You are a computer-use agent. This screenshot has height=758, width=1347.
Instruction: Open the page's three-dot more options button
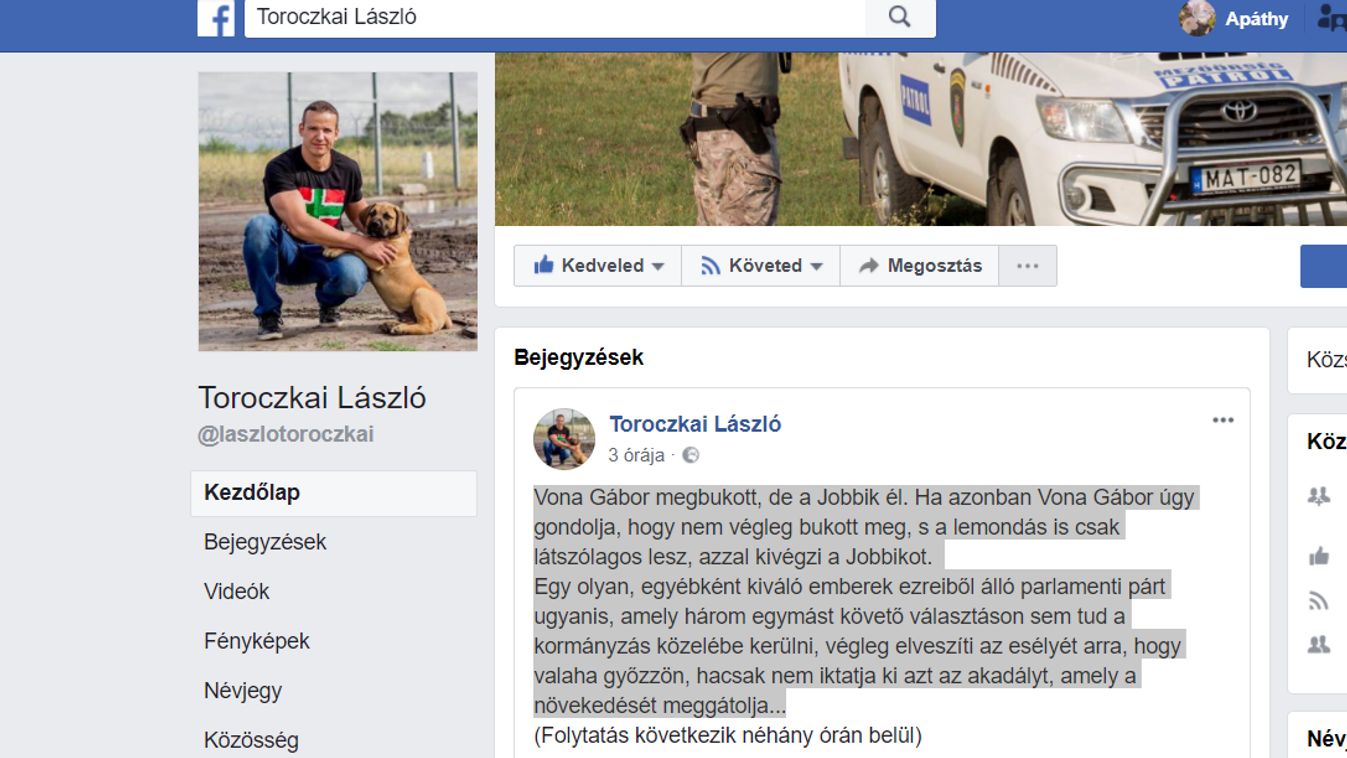[x=1027, y=266]
